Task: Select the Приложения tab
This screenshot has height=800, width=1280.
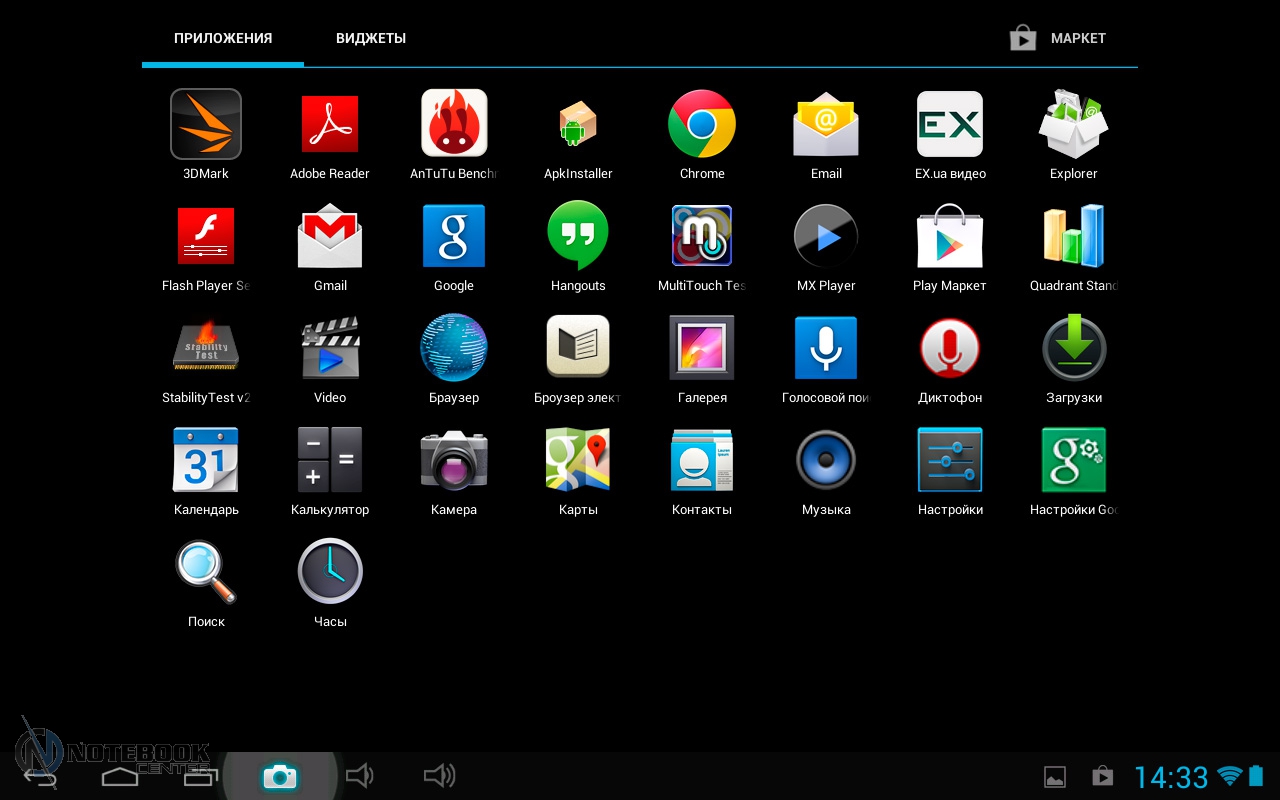Action: click(x=223, y=38)
